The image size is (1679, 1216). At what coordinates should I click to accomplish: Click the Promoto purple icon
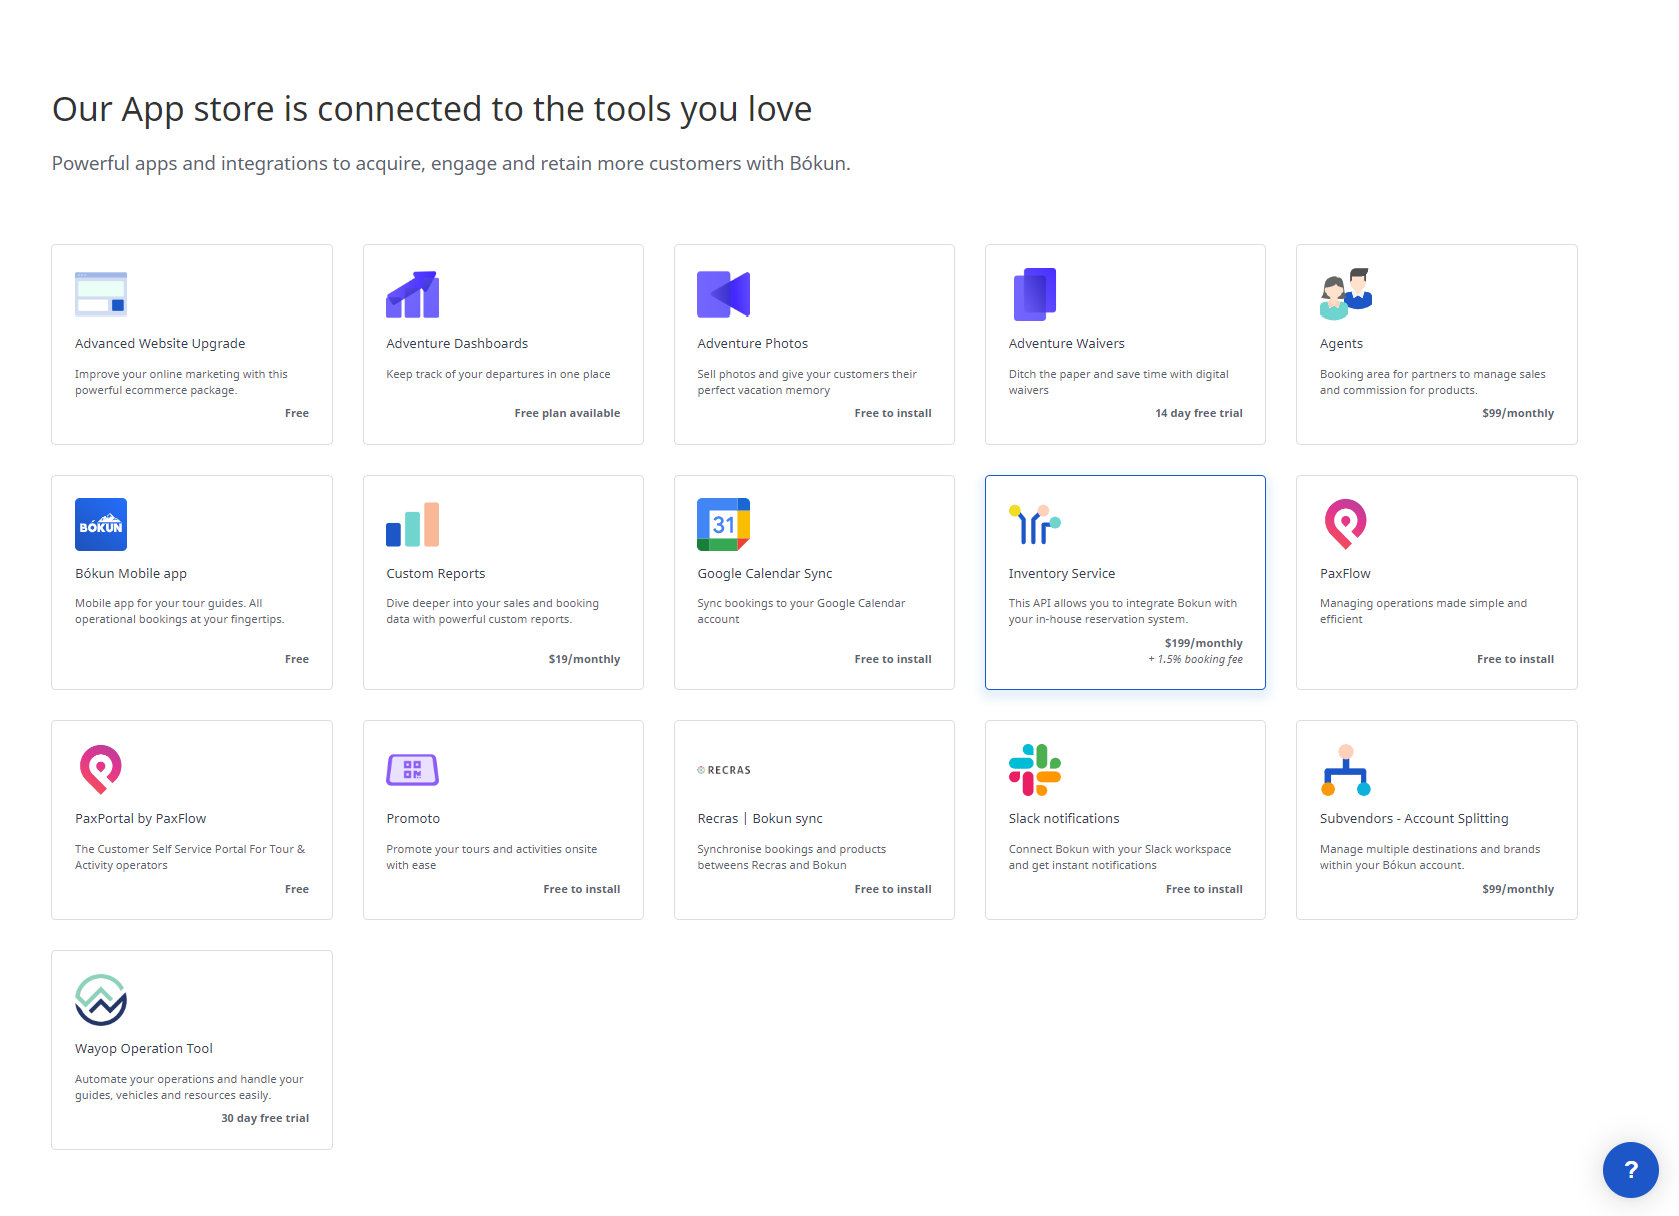tap(412, 769)
